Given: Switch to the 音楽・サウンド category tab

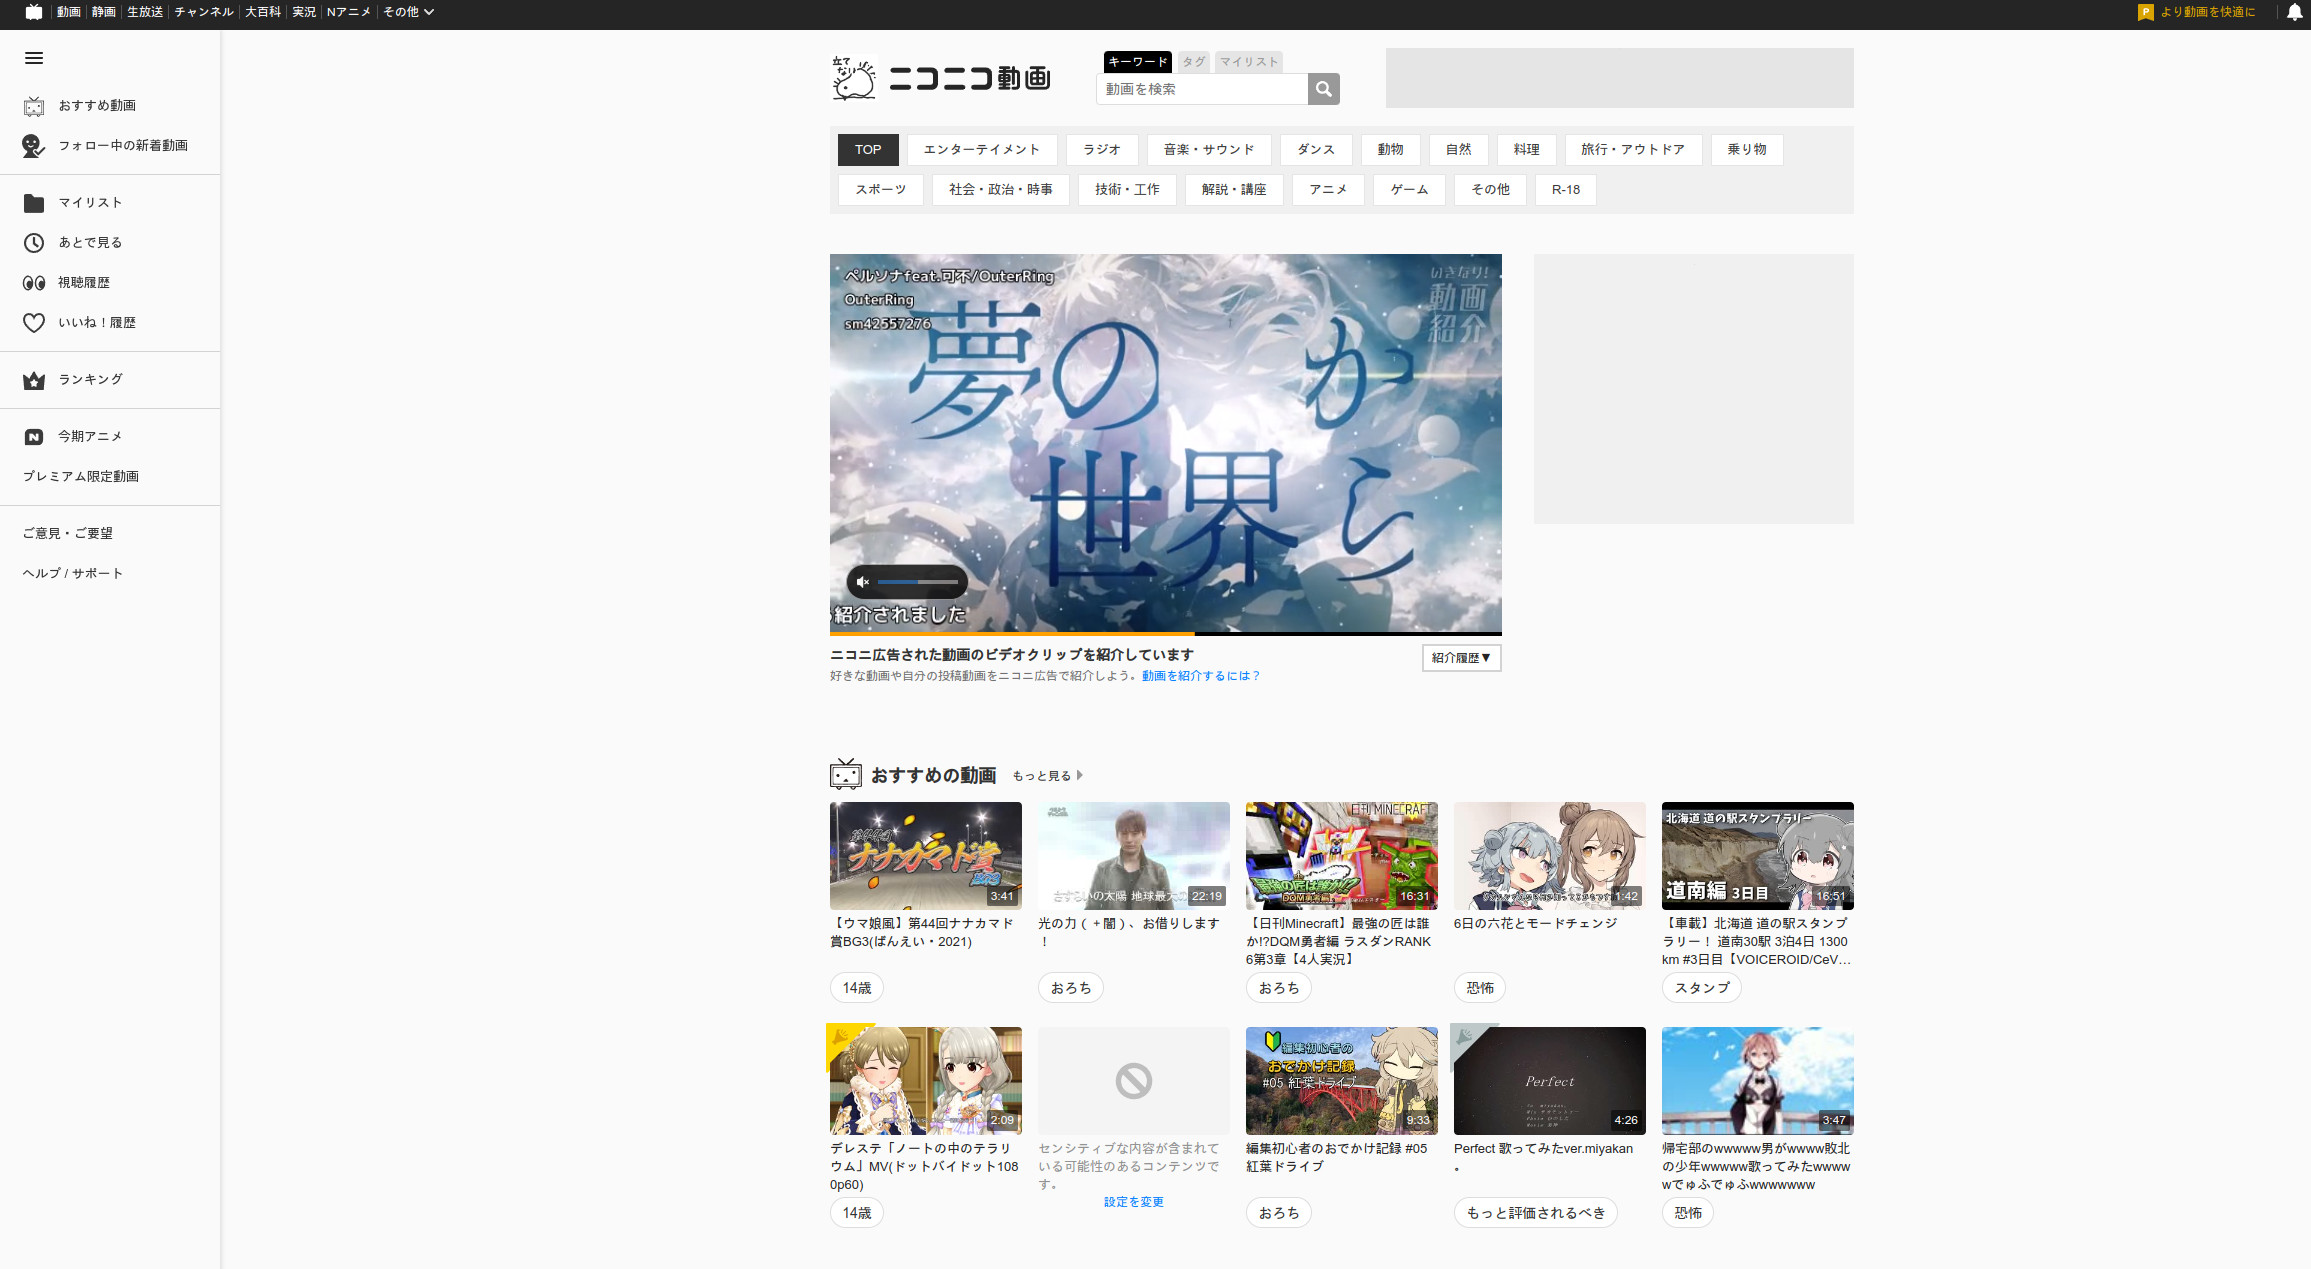Looking at the screenshot, I should (x=1209, y=150).
